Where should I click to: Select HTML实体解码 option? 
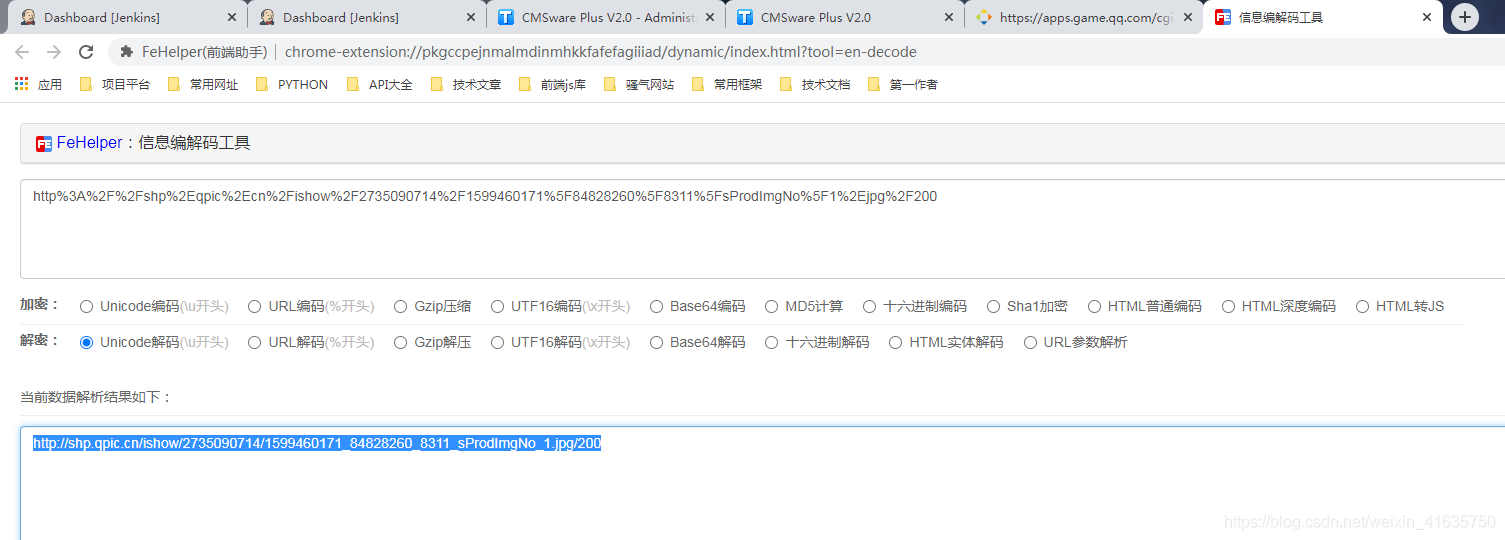point(896,343)
